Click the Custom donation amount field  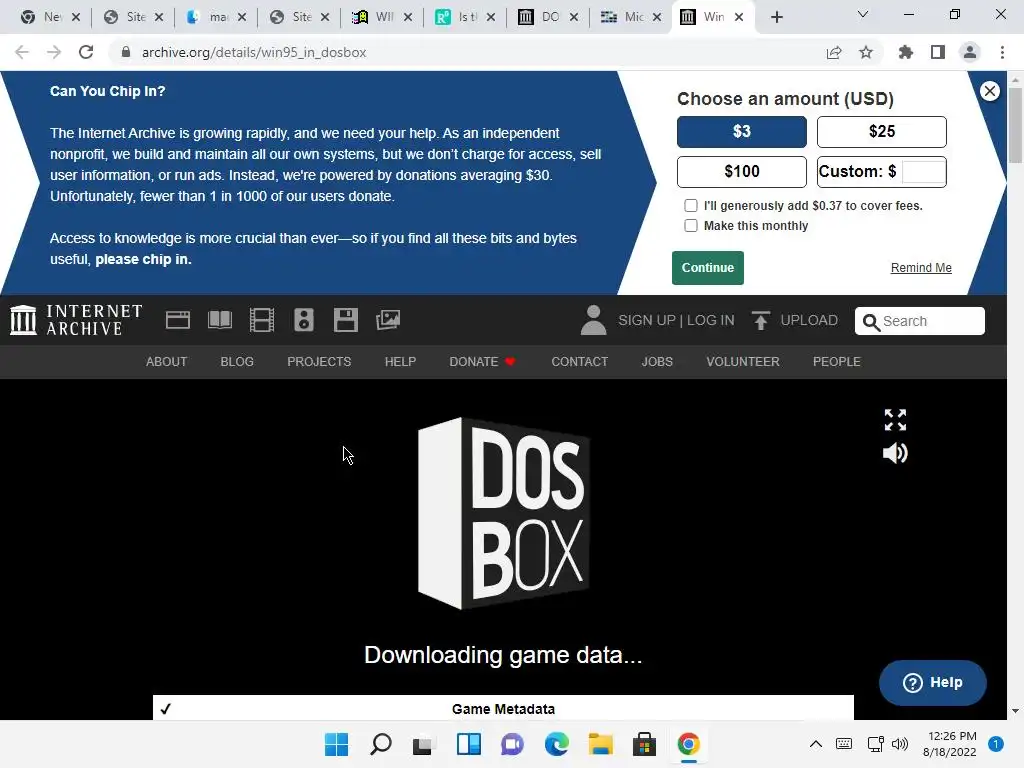(x=922, y=172)
